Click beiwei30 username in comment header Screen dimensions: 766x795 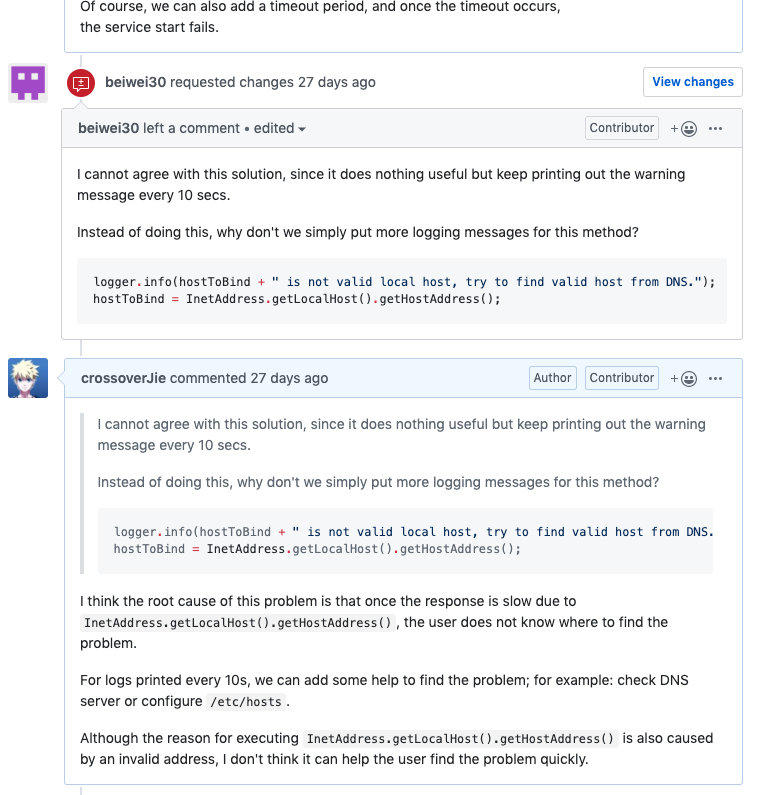(x=108, y=128)
